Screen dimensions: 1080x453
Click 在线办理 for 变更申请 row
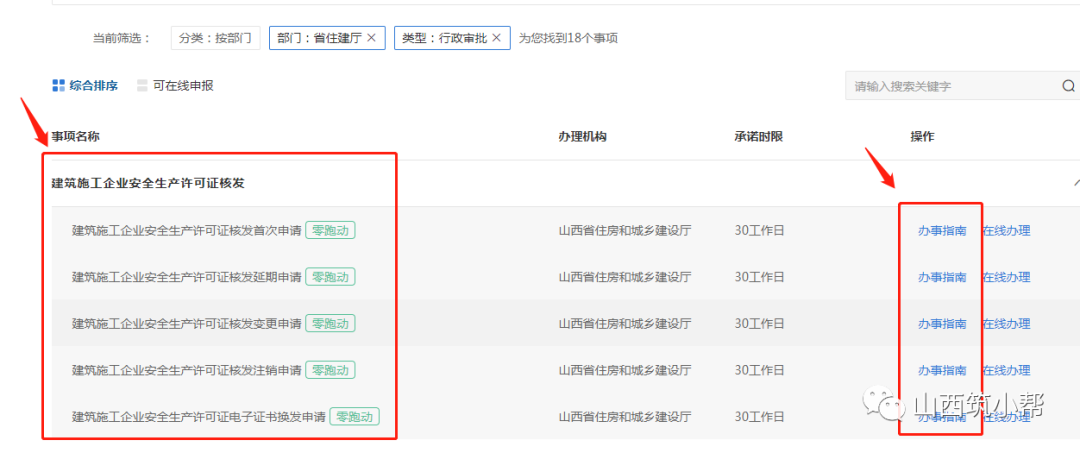pyautogui.click(x=1006, y=324)
